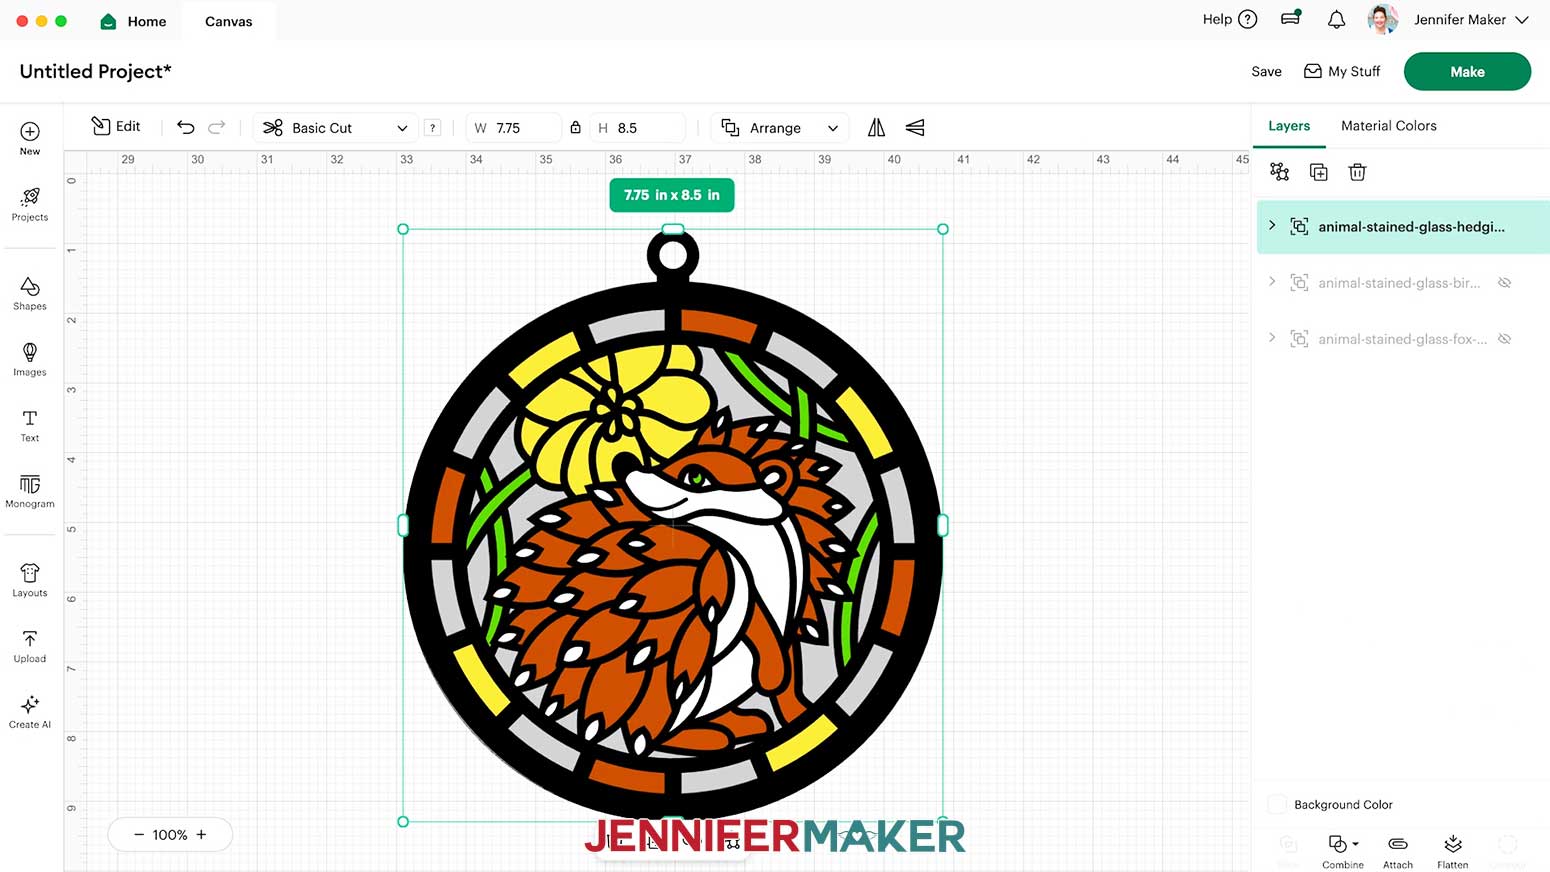Duplicate the selected layer
1550x872 pixels.
(x=1319, y=172)
